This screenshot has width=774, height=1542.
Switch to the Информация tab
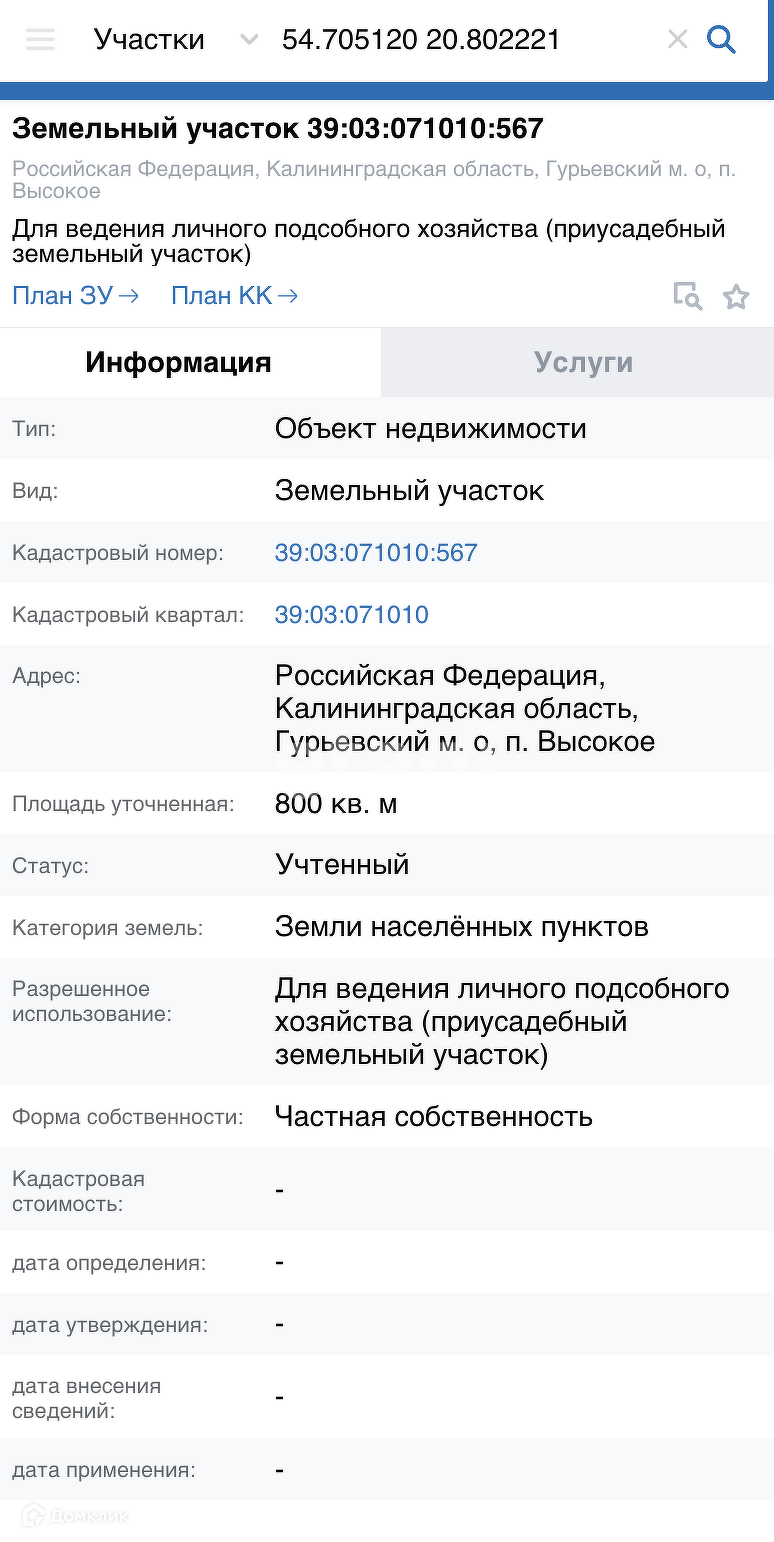[x=178, y=362]
